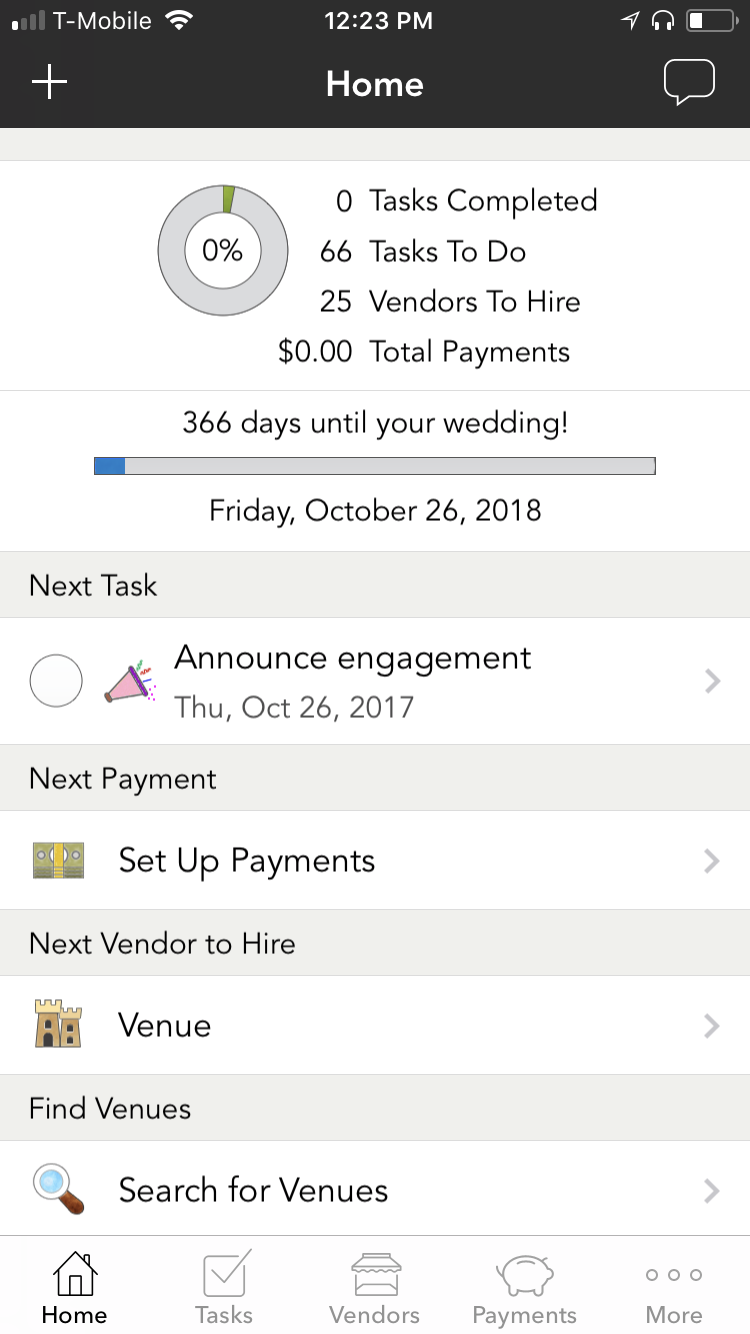The image size is (750, 1334).
Task: Expand the Announce engagement row chevron
Action: point(712,681)
